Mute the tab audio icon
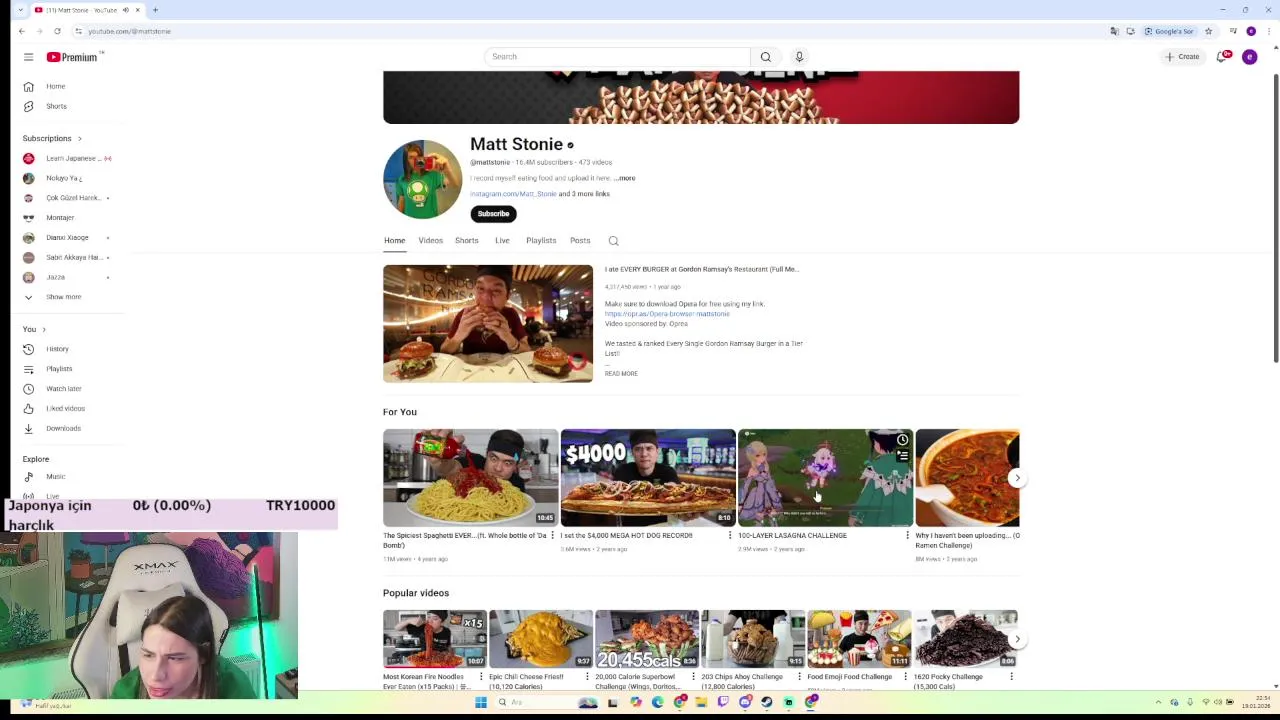The image size is (1280, 720). pyautogui.click(x=125, y=10)
